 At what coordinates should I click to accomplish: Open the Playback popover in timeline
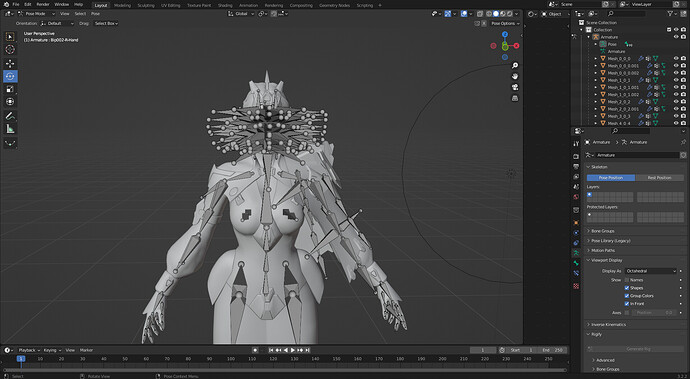[29, 350]
